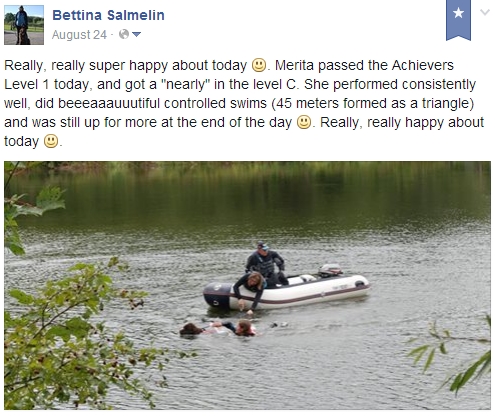Click the inflatable boat in the photo
This screenshot has width=495, height=416.
pos(287,291)
